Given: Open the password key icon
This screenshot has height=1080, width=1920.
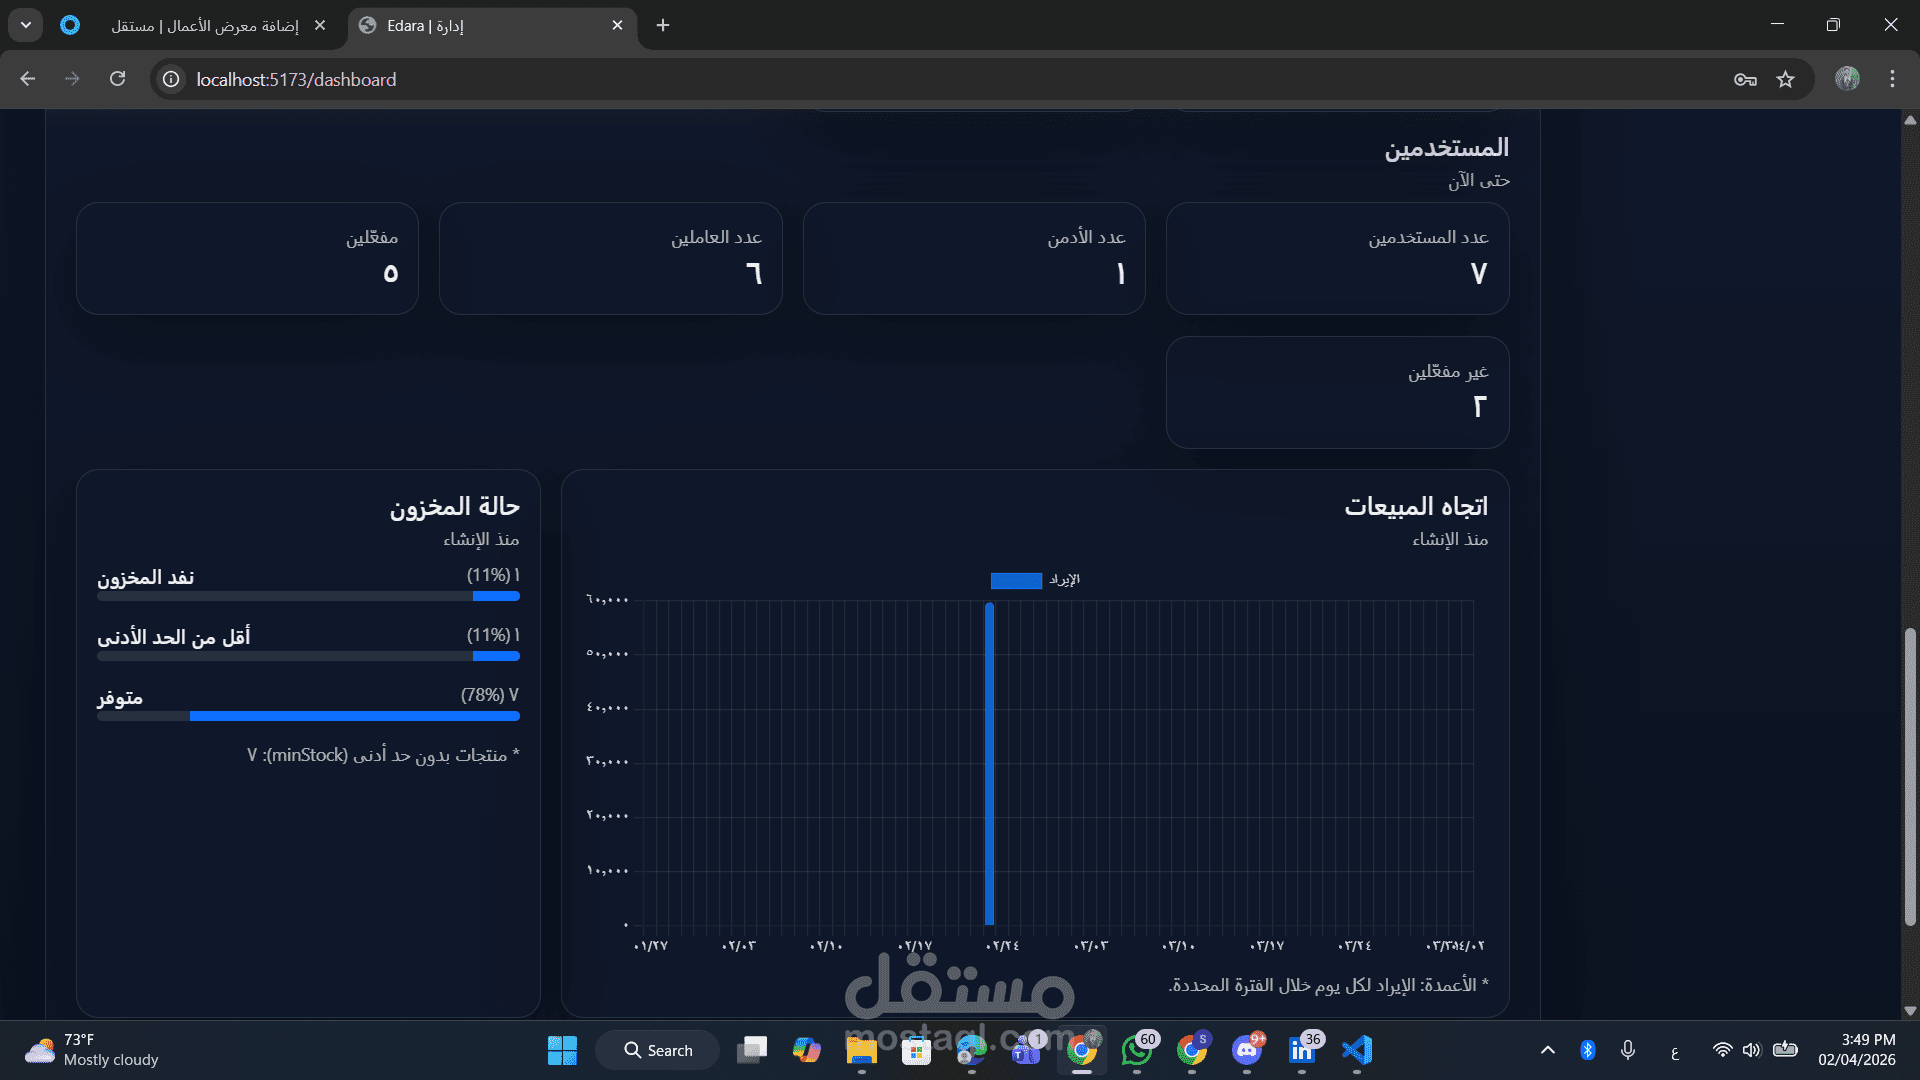Looking at the screenshot, I should pos(1745,79).
